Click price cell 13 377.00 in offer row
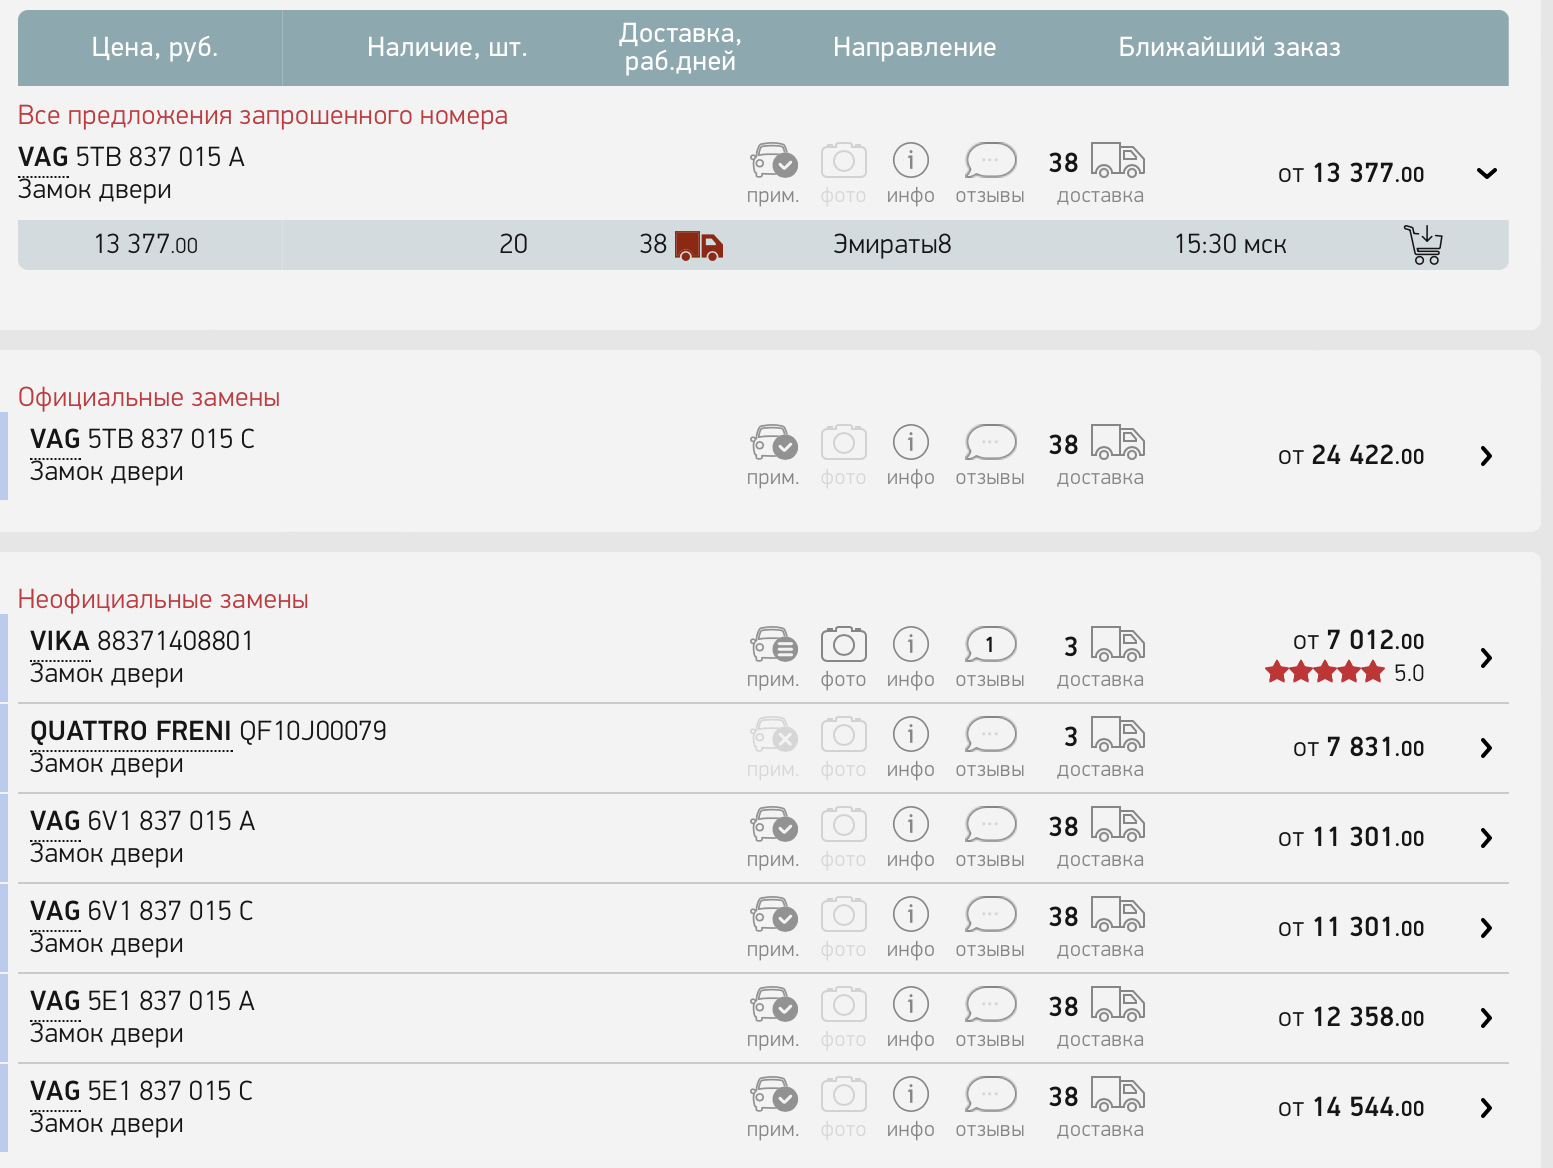The width and height of the screenshot is (1553, 1168). pyautogui.click(x=146, y=244)
